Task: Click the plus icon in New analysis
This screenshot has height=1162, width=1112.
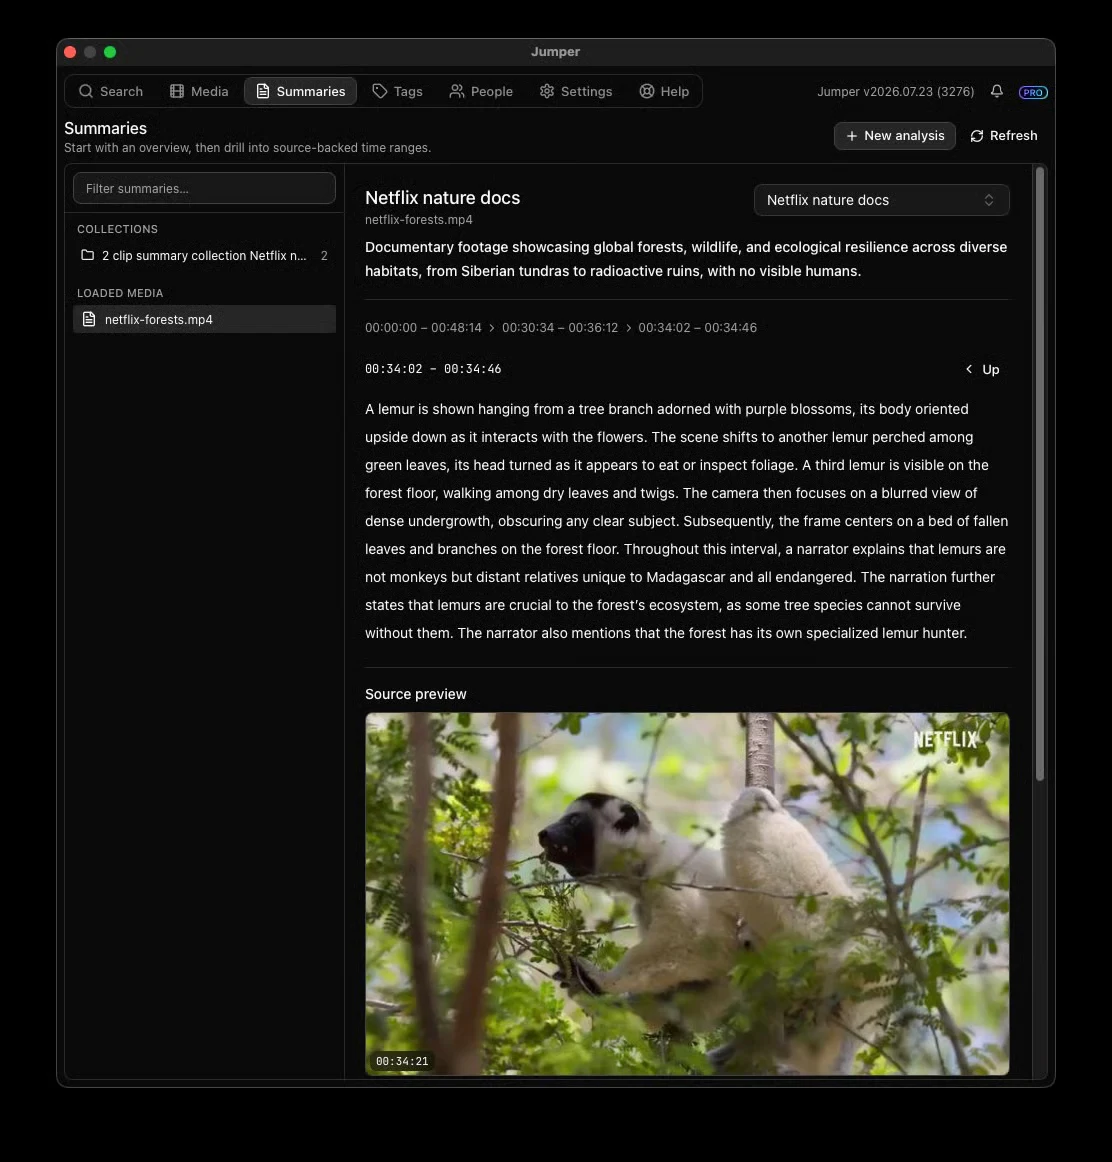Action: tap(851, 136)
